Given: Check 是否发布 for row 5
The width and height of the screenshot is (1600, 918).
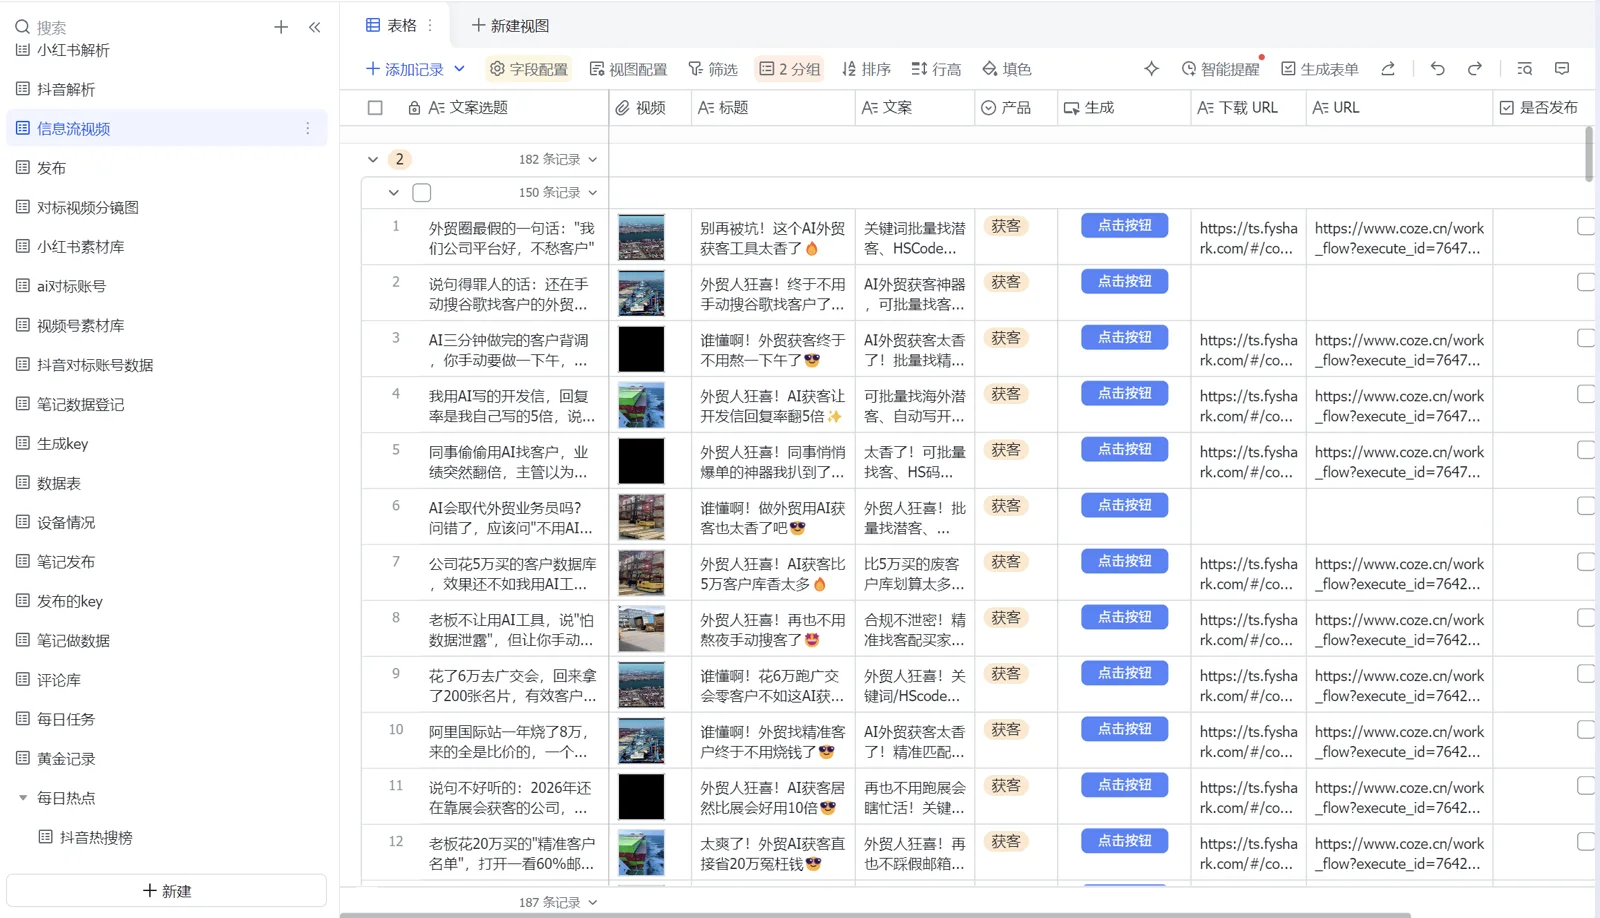Looking at the screenshot, I should click(x=1586, y=450).
